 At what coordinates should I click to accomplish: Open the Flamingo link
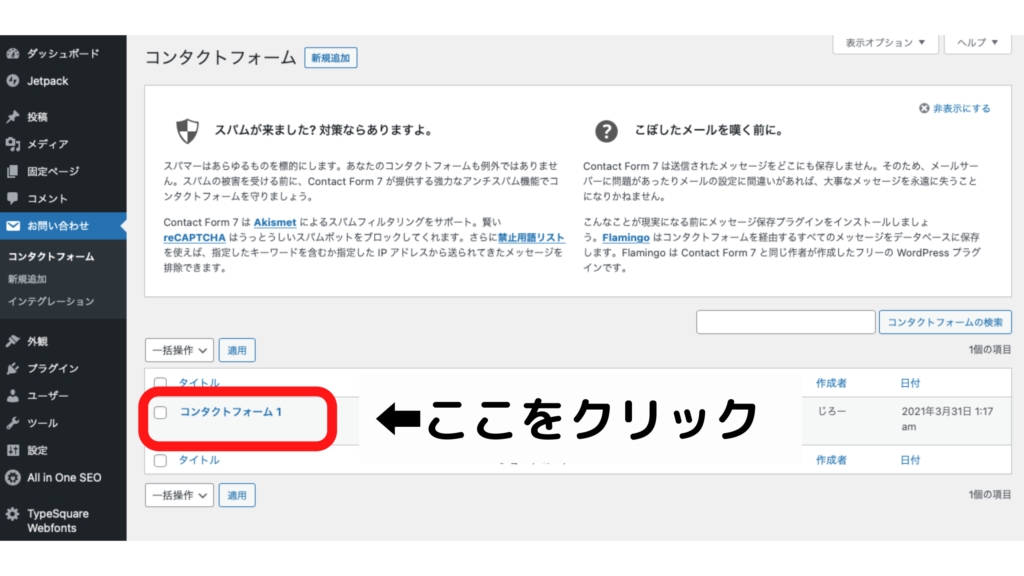(x=626, y=238)
